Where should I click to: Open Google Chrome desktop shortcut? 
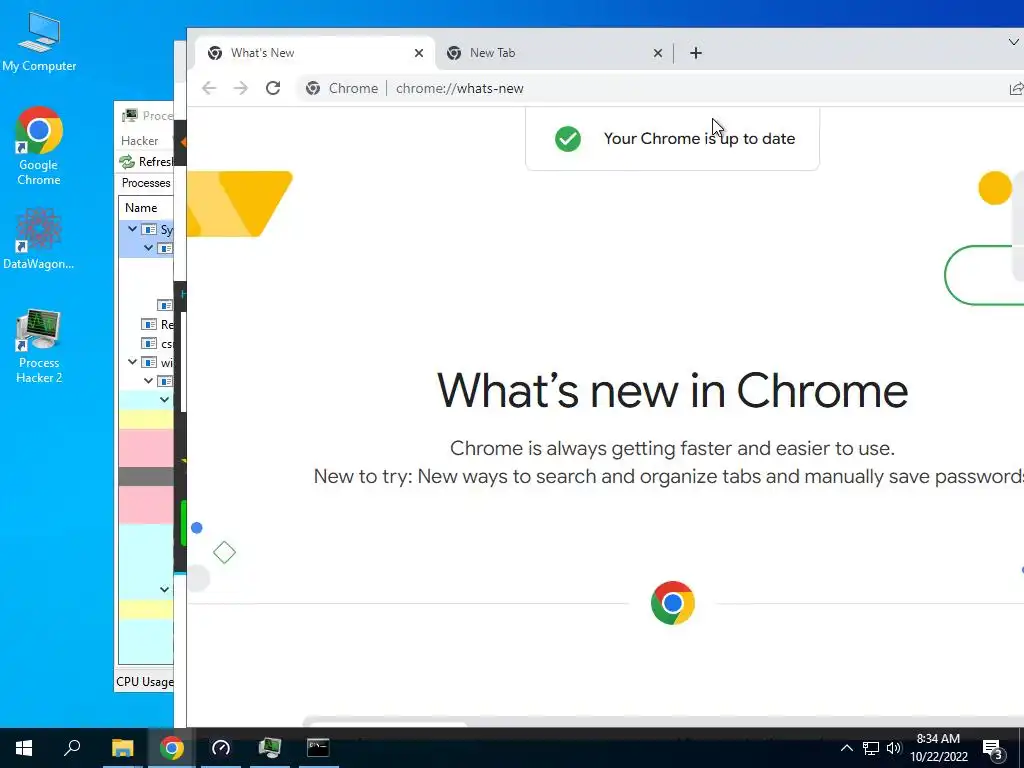tap(39, 146)
